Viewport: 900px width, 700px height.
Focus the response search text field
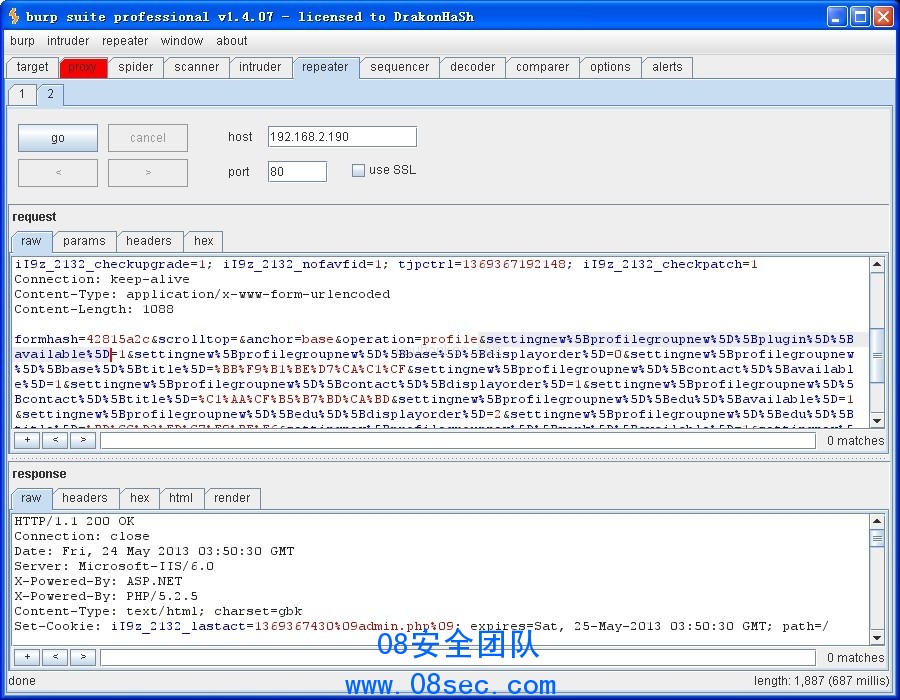(458, 658)
